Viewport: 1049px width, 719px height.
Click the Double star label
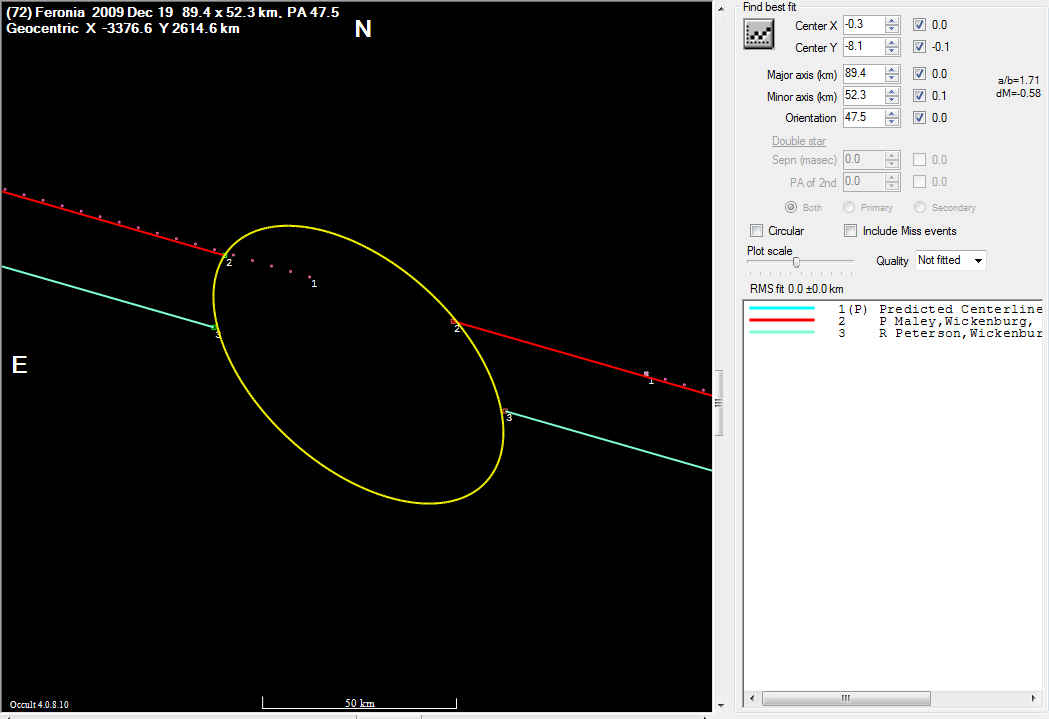point(799,141)
